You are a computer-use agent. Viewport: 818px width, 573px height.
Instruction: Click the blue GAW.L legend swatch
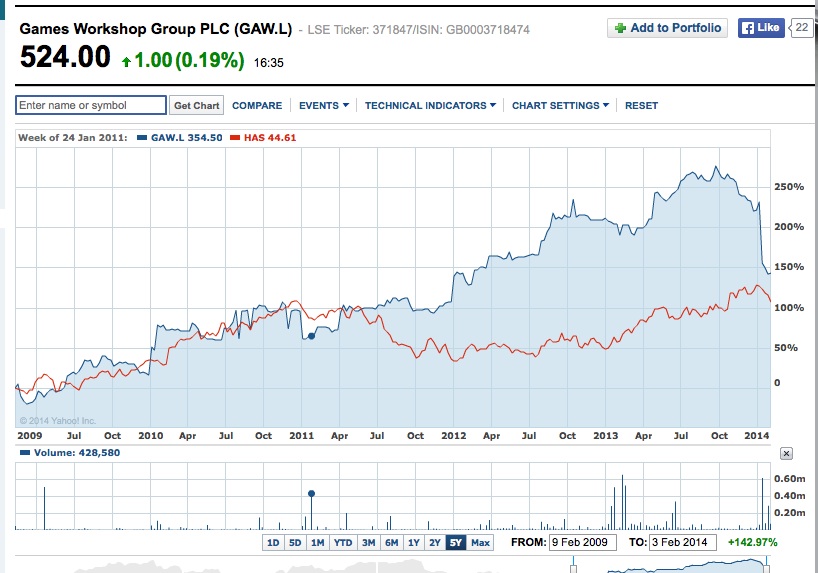[x=141, y=137]
